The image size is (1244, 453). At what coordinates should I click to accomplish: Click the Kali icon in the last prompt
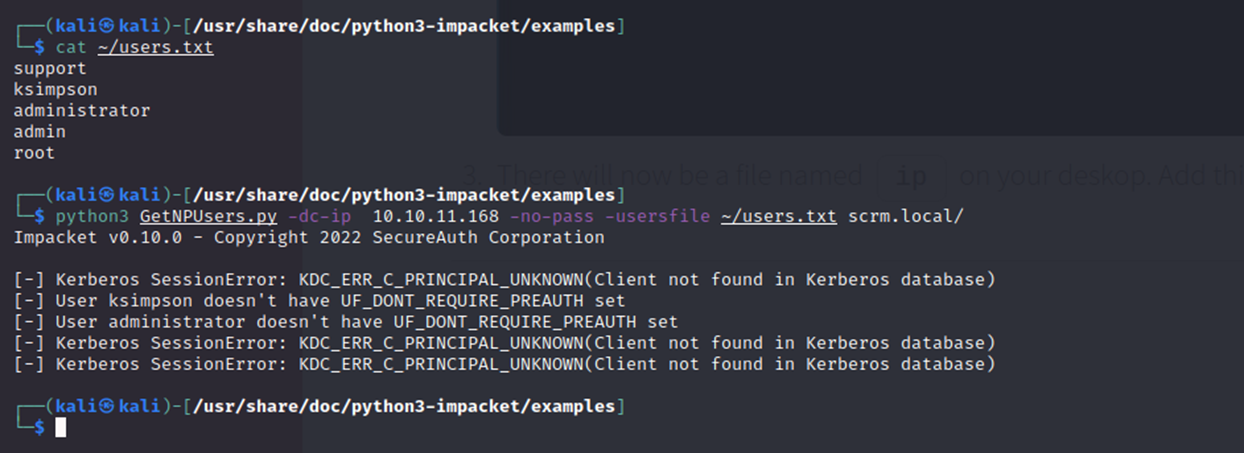click(107, 406)
